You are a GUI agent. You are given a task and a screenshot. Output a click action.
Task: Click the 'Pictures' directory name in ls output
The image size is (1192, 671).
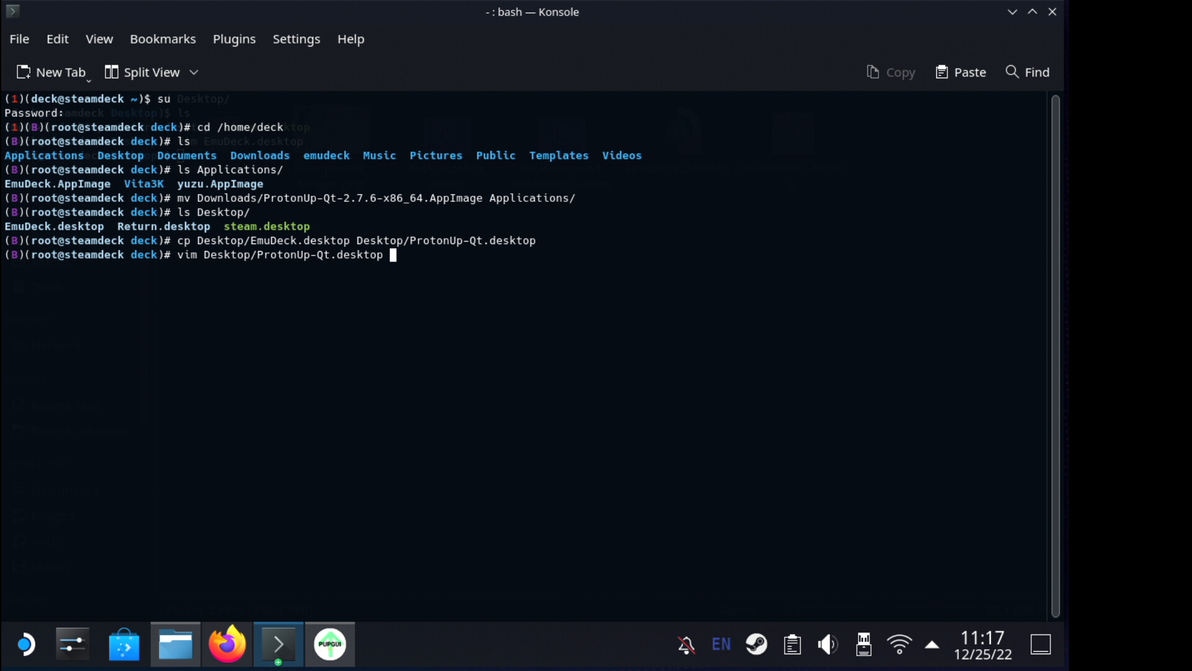click(x=436, y=155)
